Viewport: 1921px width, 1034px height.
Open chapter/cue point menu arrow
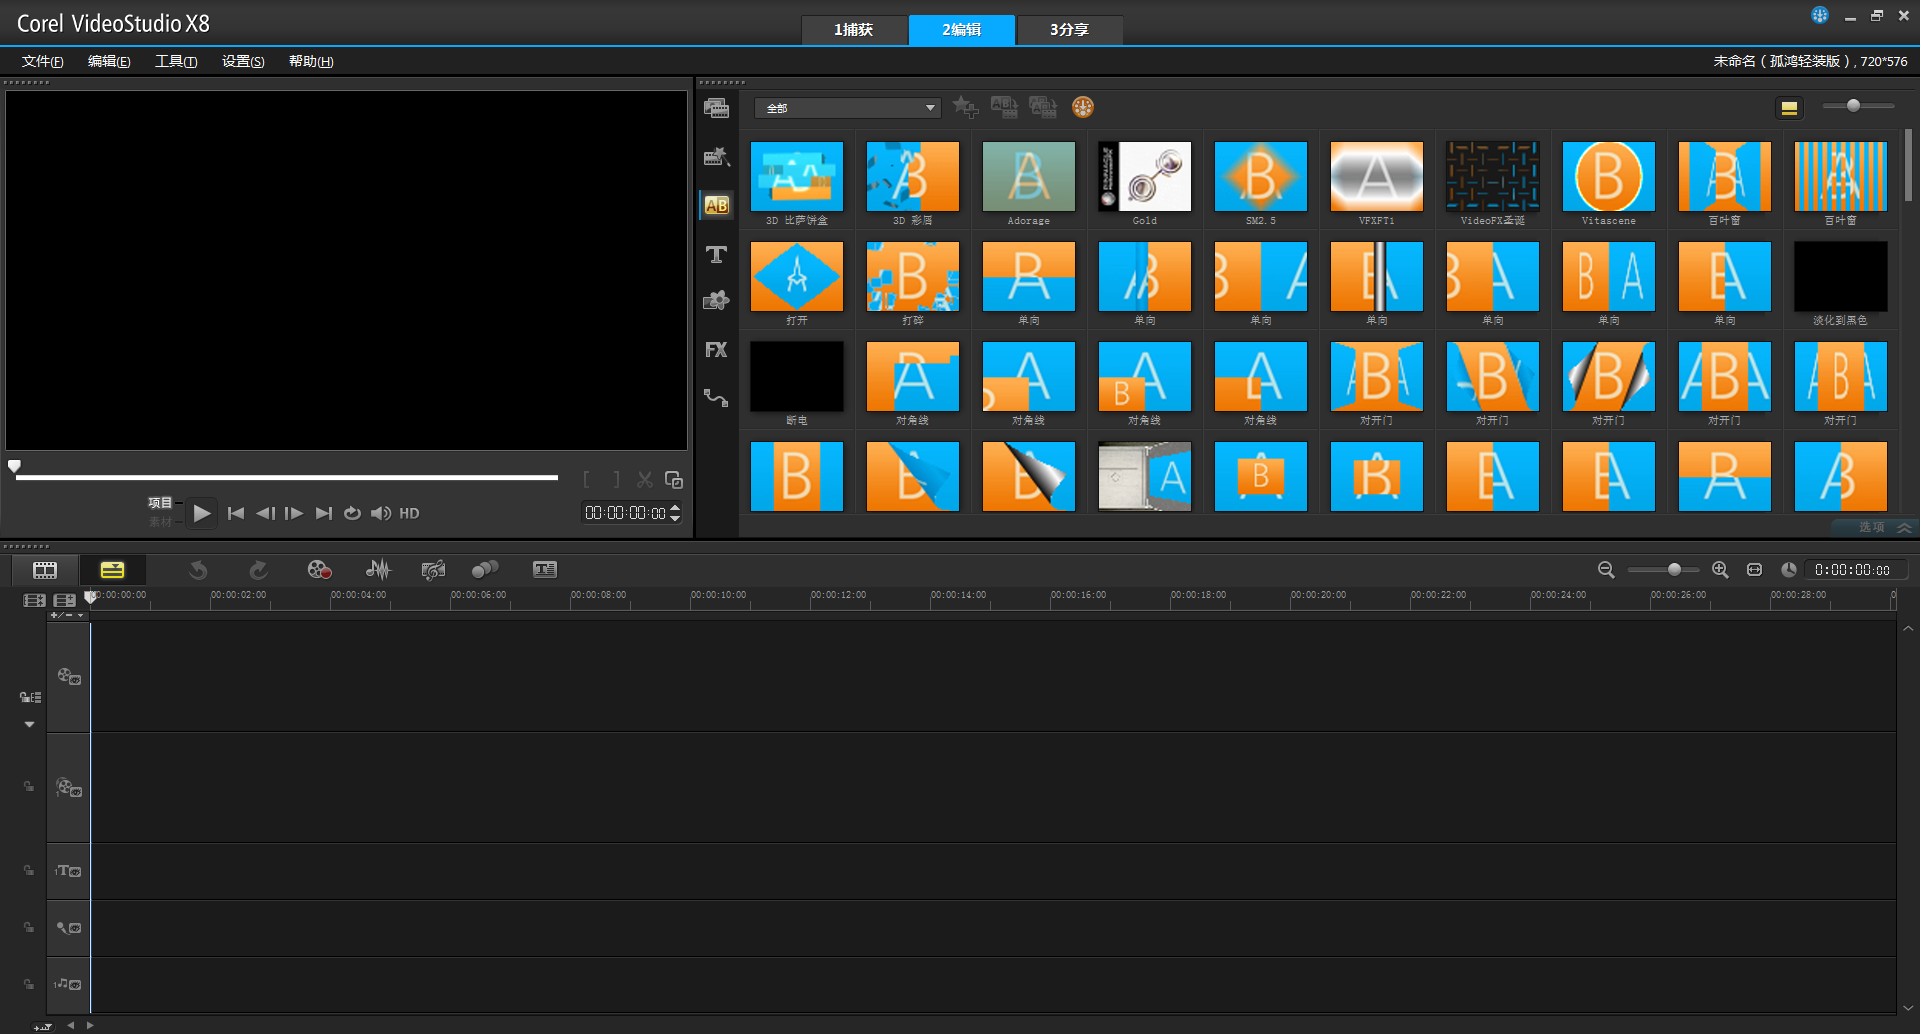click(x=80, y=615)
